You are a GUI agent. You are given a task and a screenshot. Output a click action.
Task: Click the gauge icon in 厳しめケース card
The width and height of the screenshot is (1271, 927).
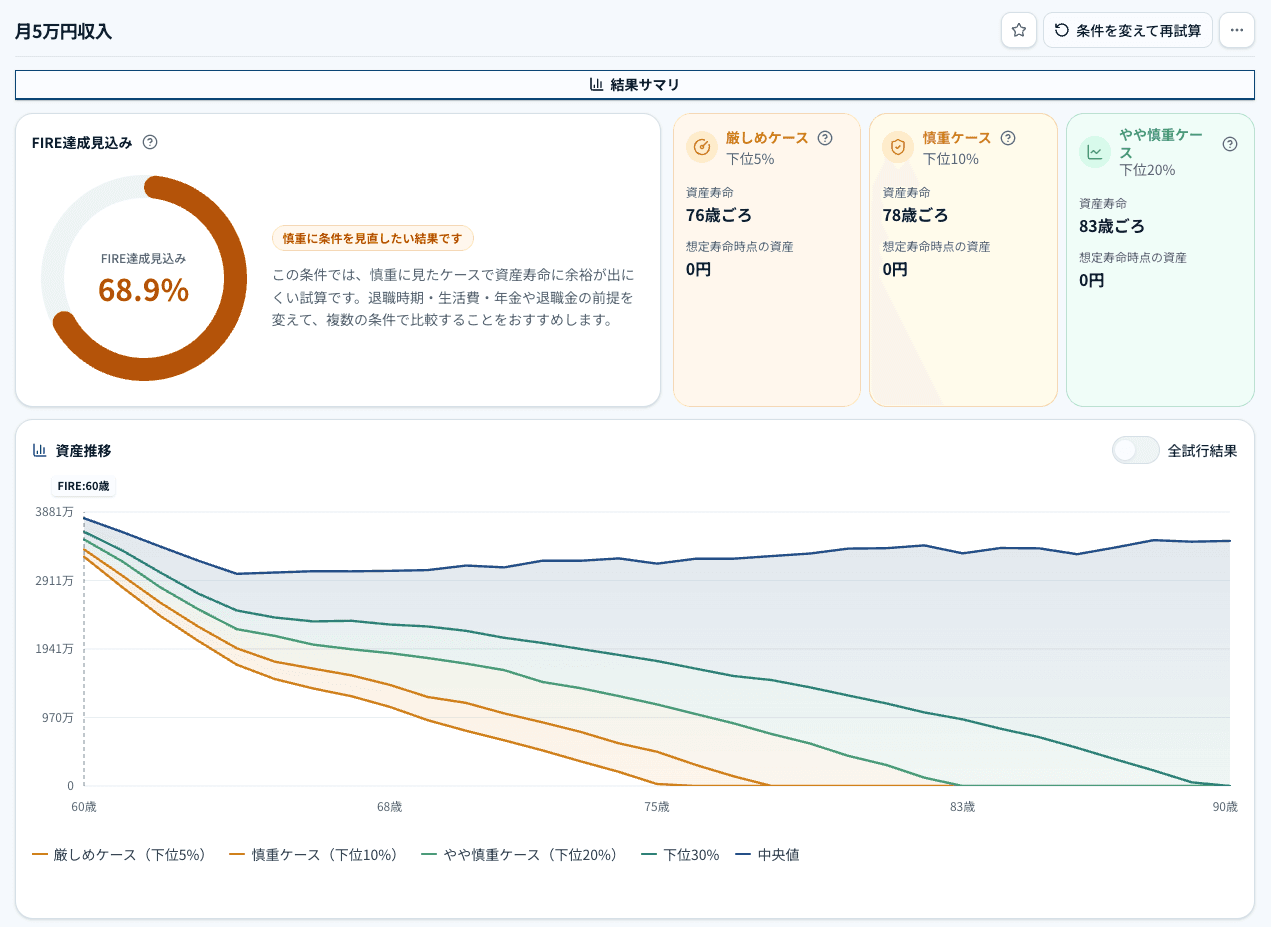[x=702, y=147]
